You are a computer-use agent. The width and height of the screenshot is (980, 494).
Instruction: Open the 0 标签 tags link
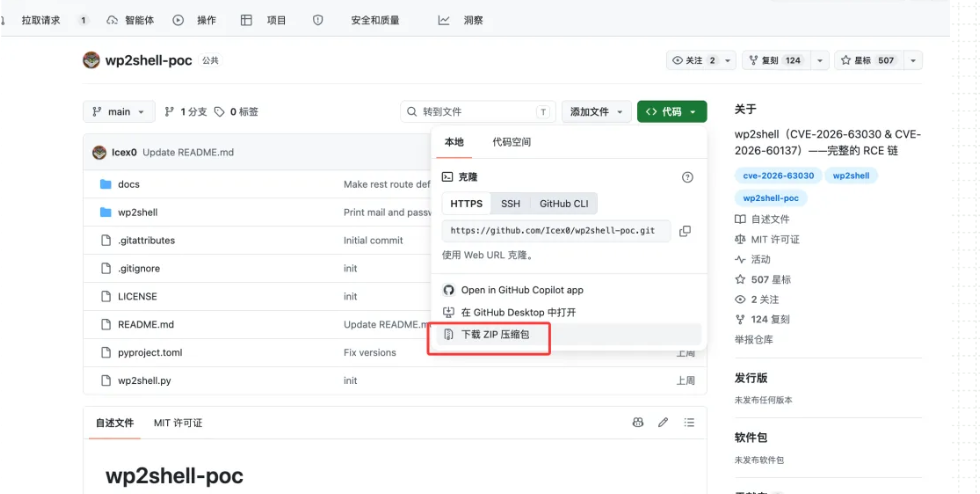(x=236, y=112)
